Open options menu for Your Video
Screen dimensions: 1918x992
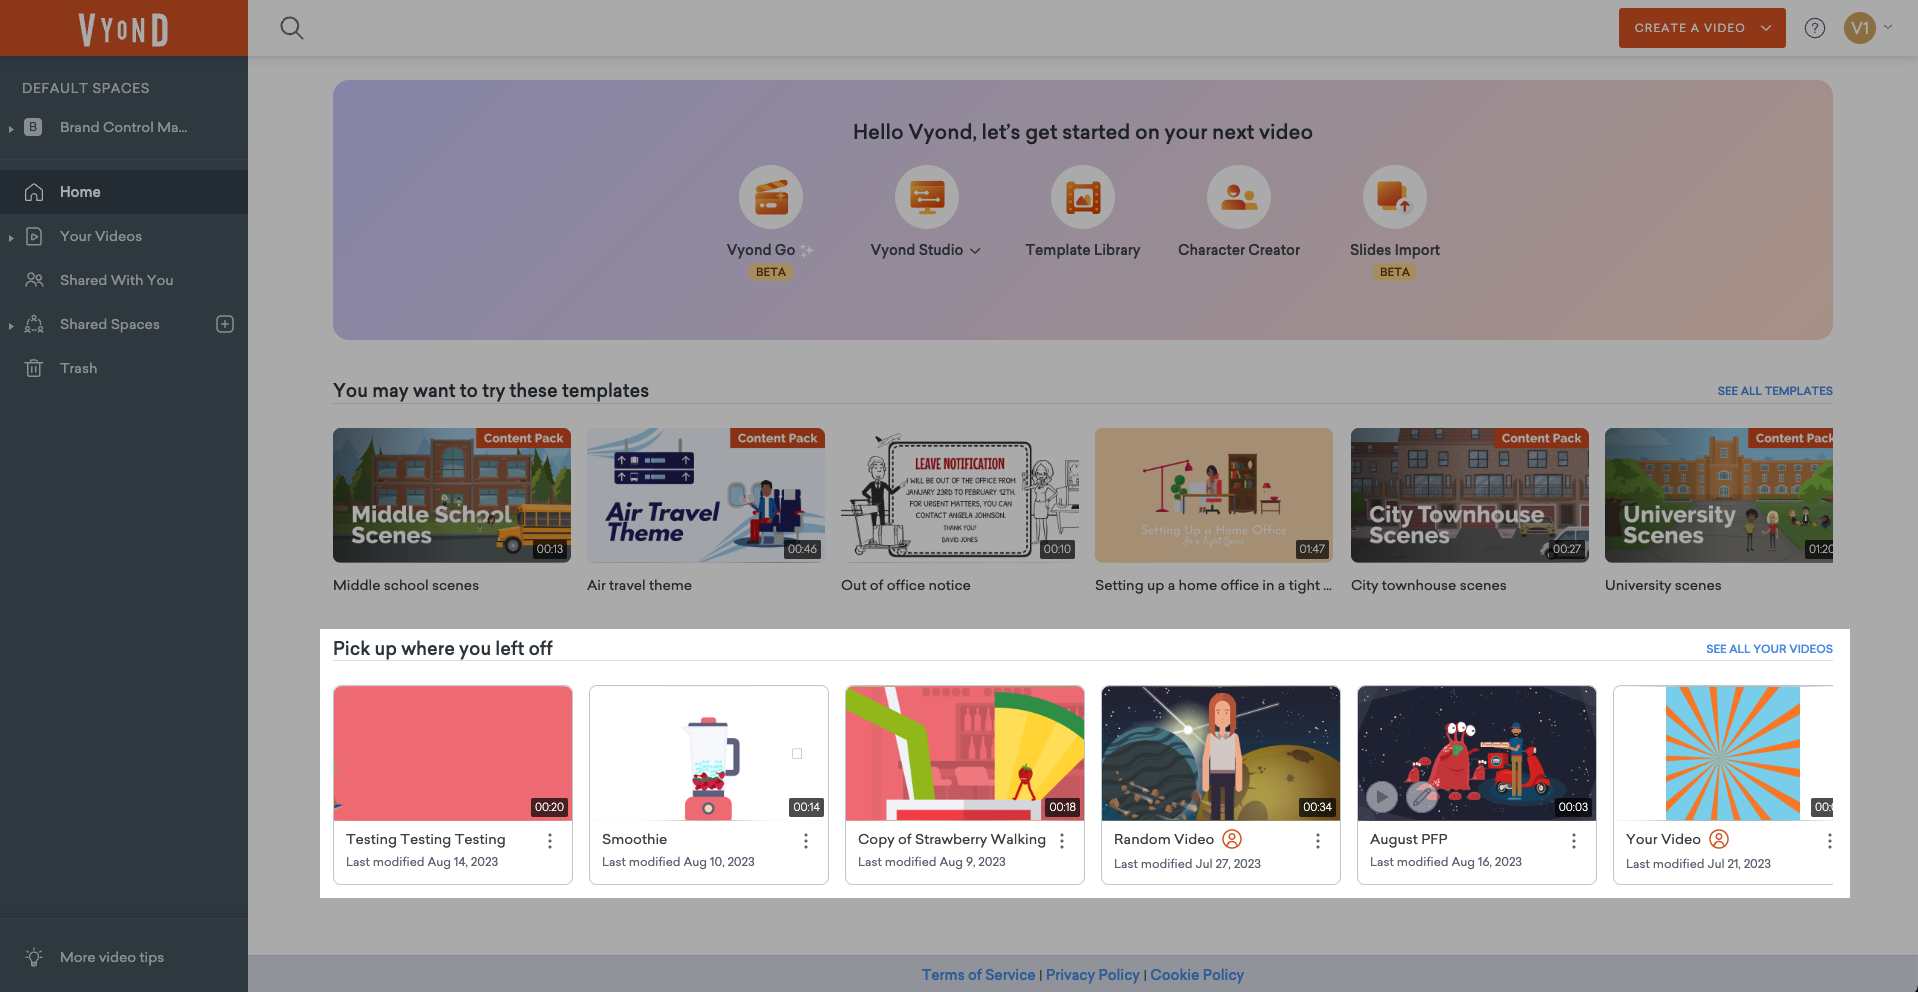(1829, 841)
